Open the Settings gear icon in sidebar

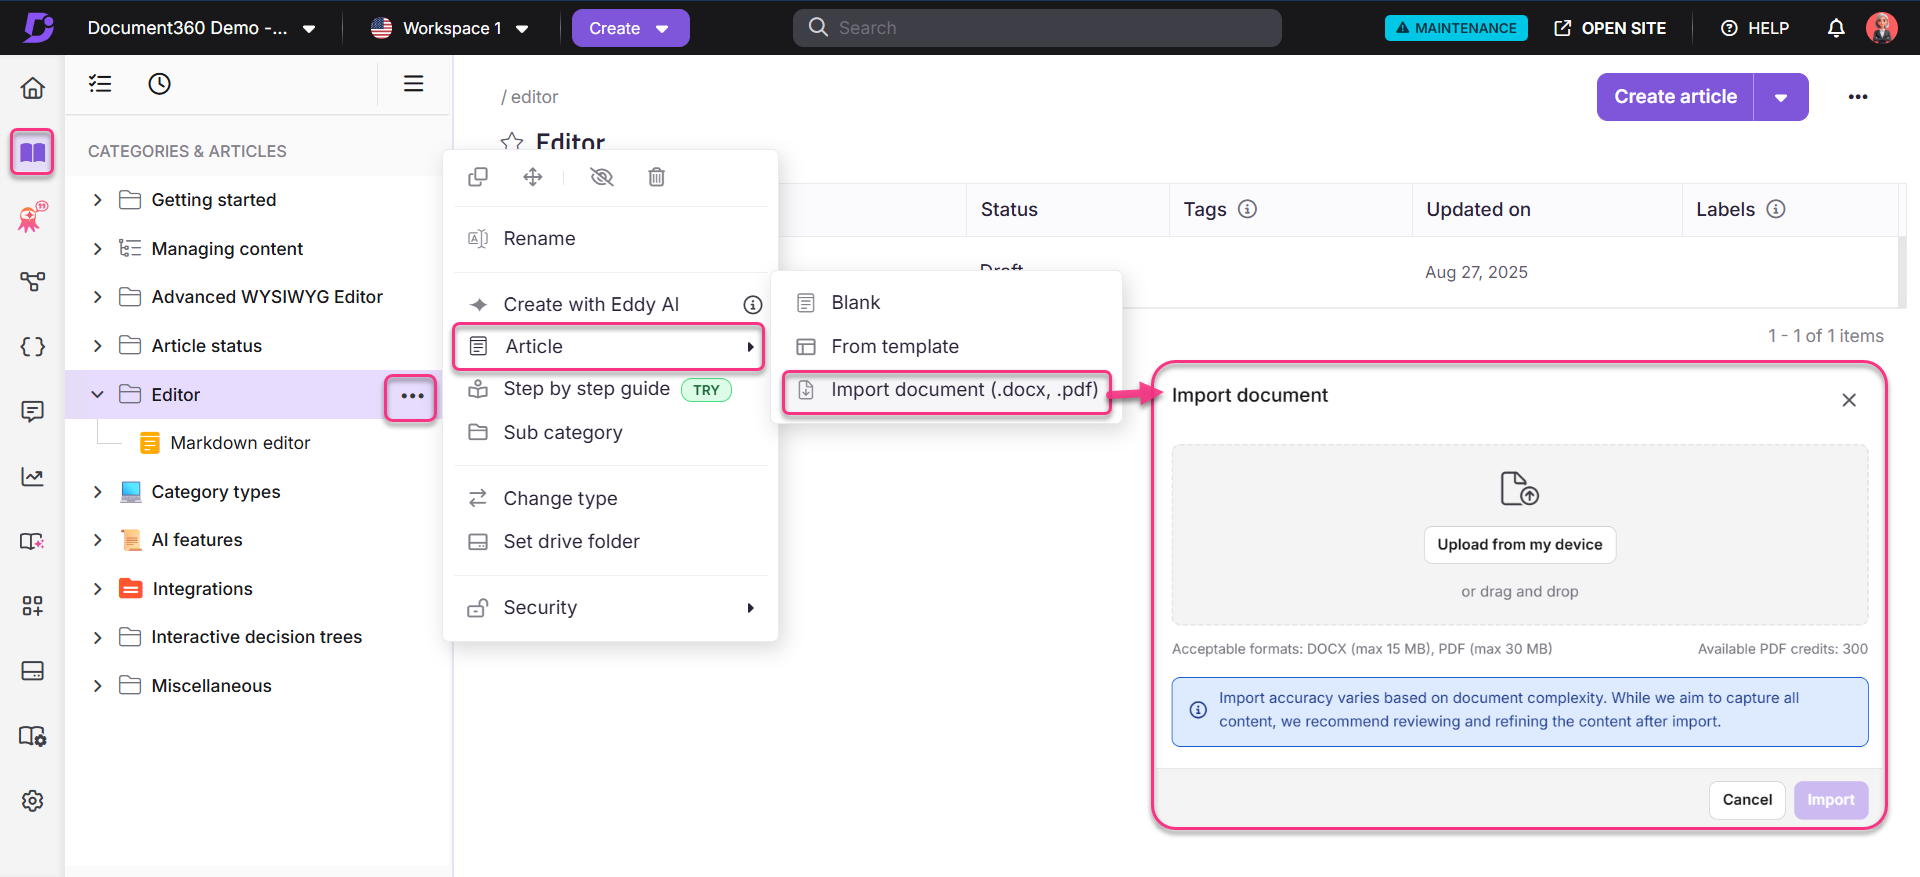[x=32, y=800]
